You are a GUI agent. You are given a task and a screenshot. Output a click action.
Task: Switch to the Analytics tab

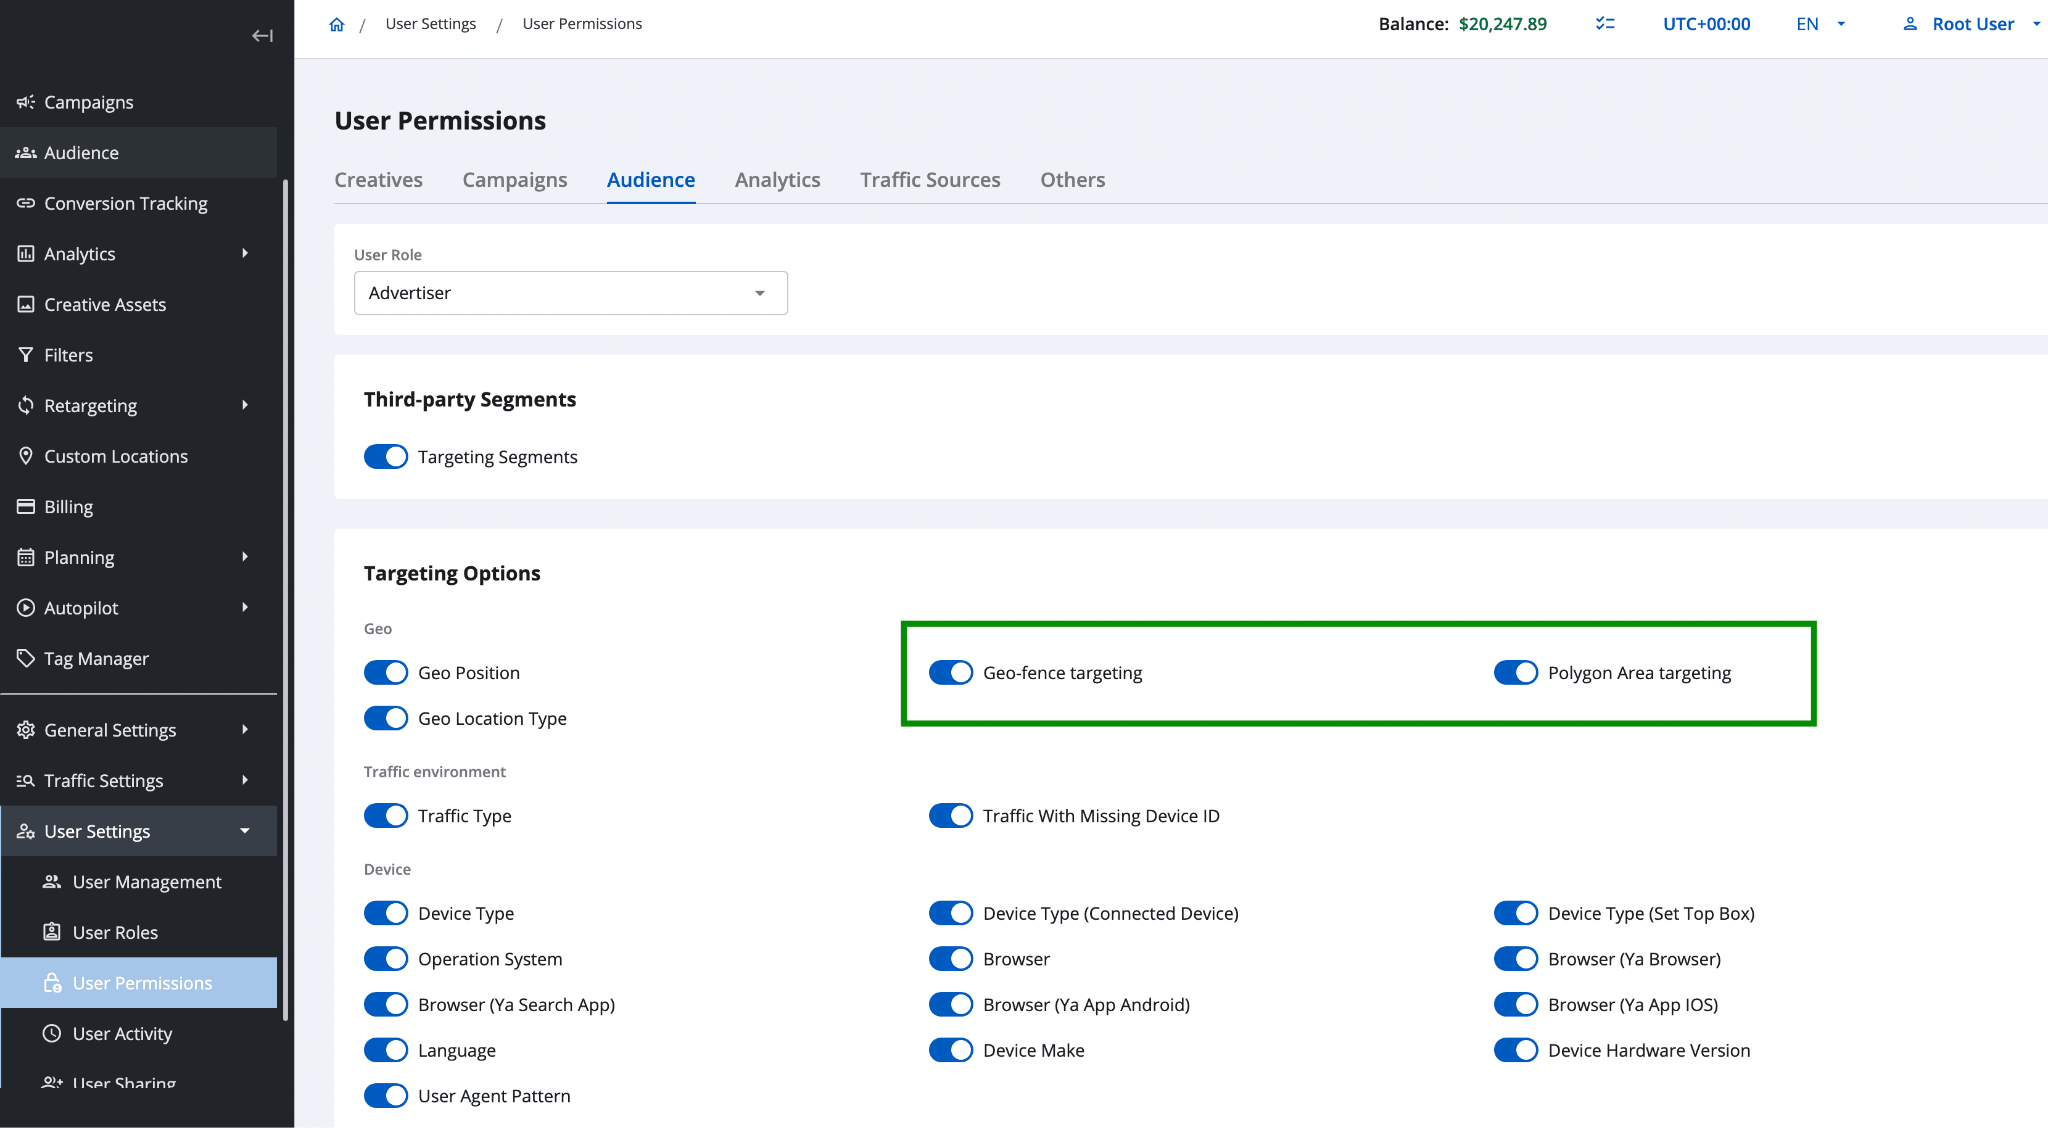coord(777,180)
